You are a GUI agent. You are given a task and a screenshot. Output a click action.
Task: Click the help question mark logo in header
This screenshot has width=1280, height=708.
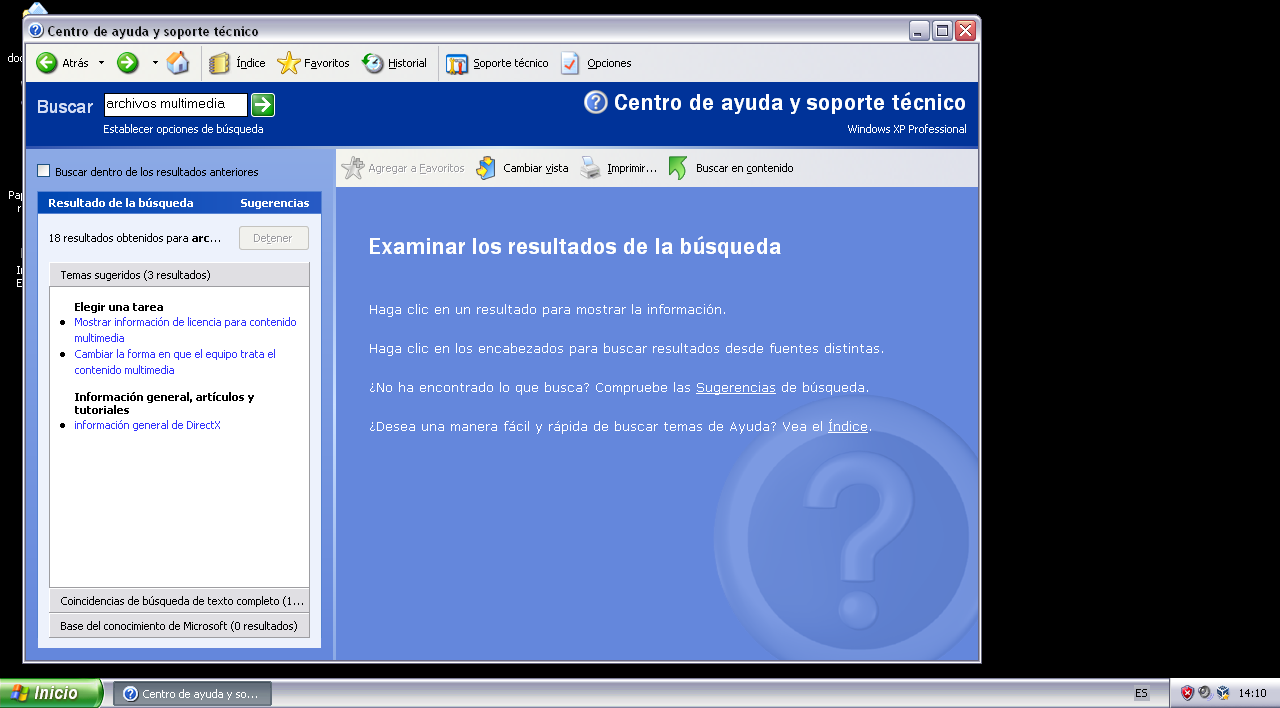pos(596,102)
